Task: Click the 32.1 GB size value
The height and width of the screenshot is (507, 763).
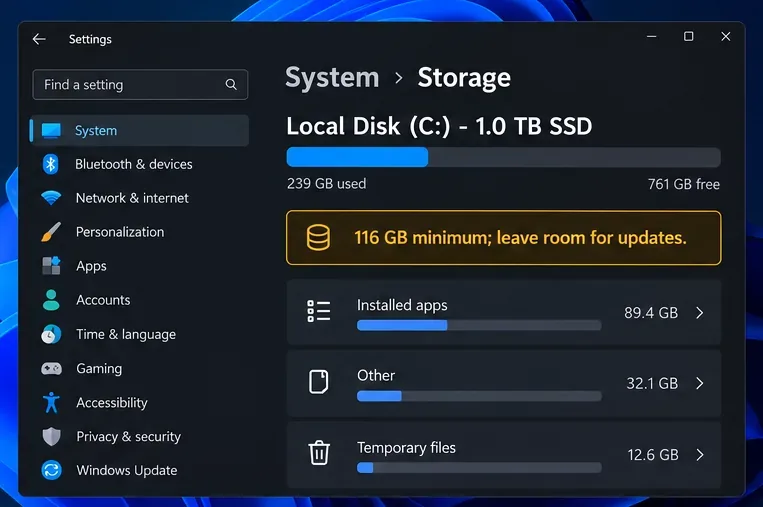Action: pos(652,383)
